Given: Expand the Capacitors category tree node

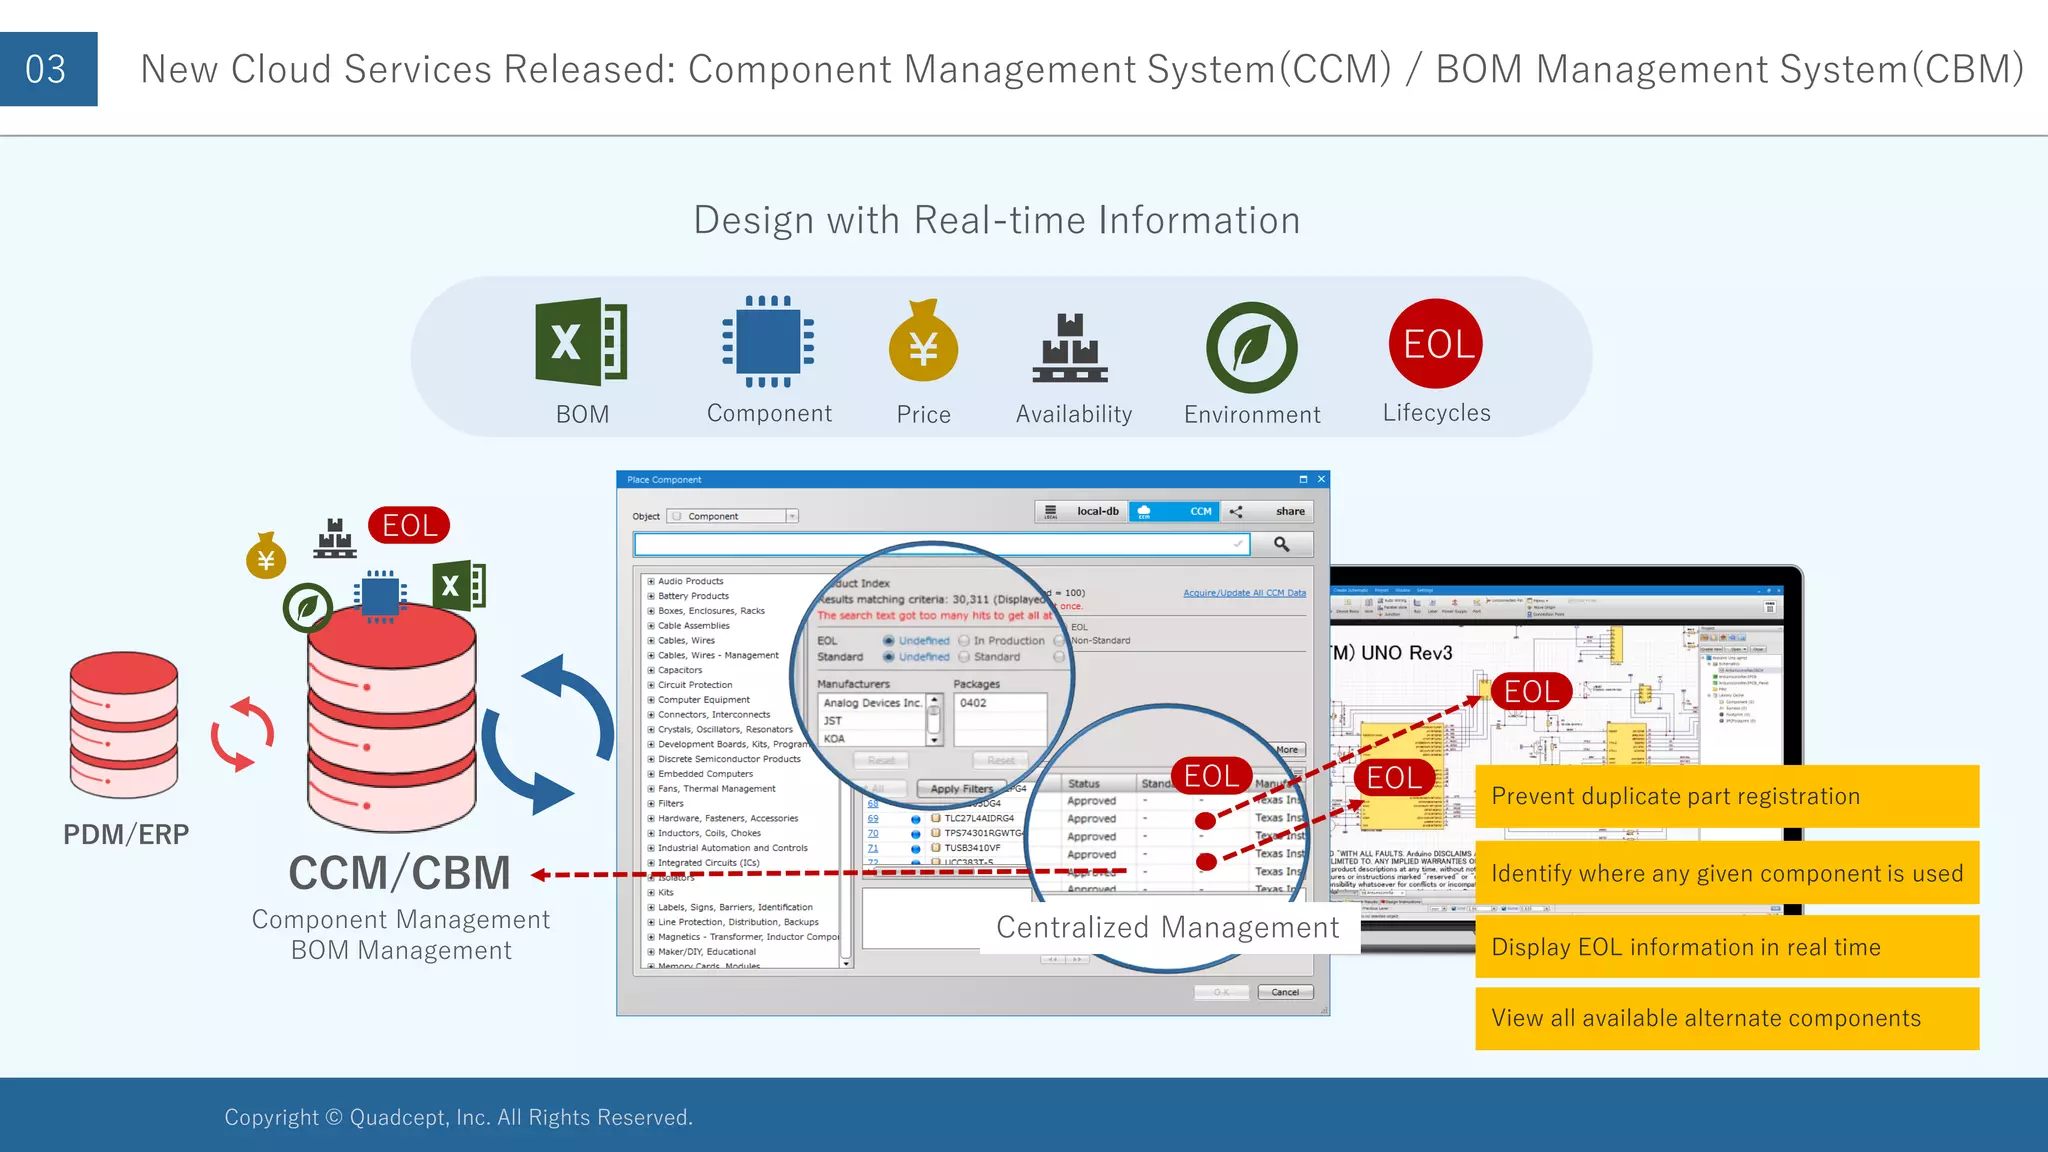Looking at the screenshot, I should (x=651, y=670).
